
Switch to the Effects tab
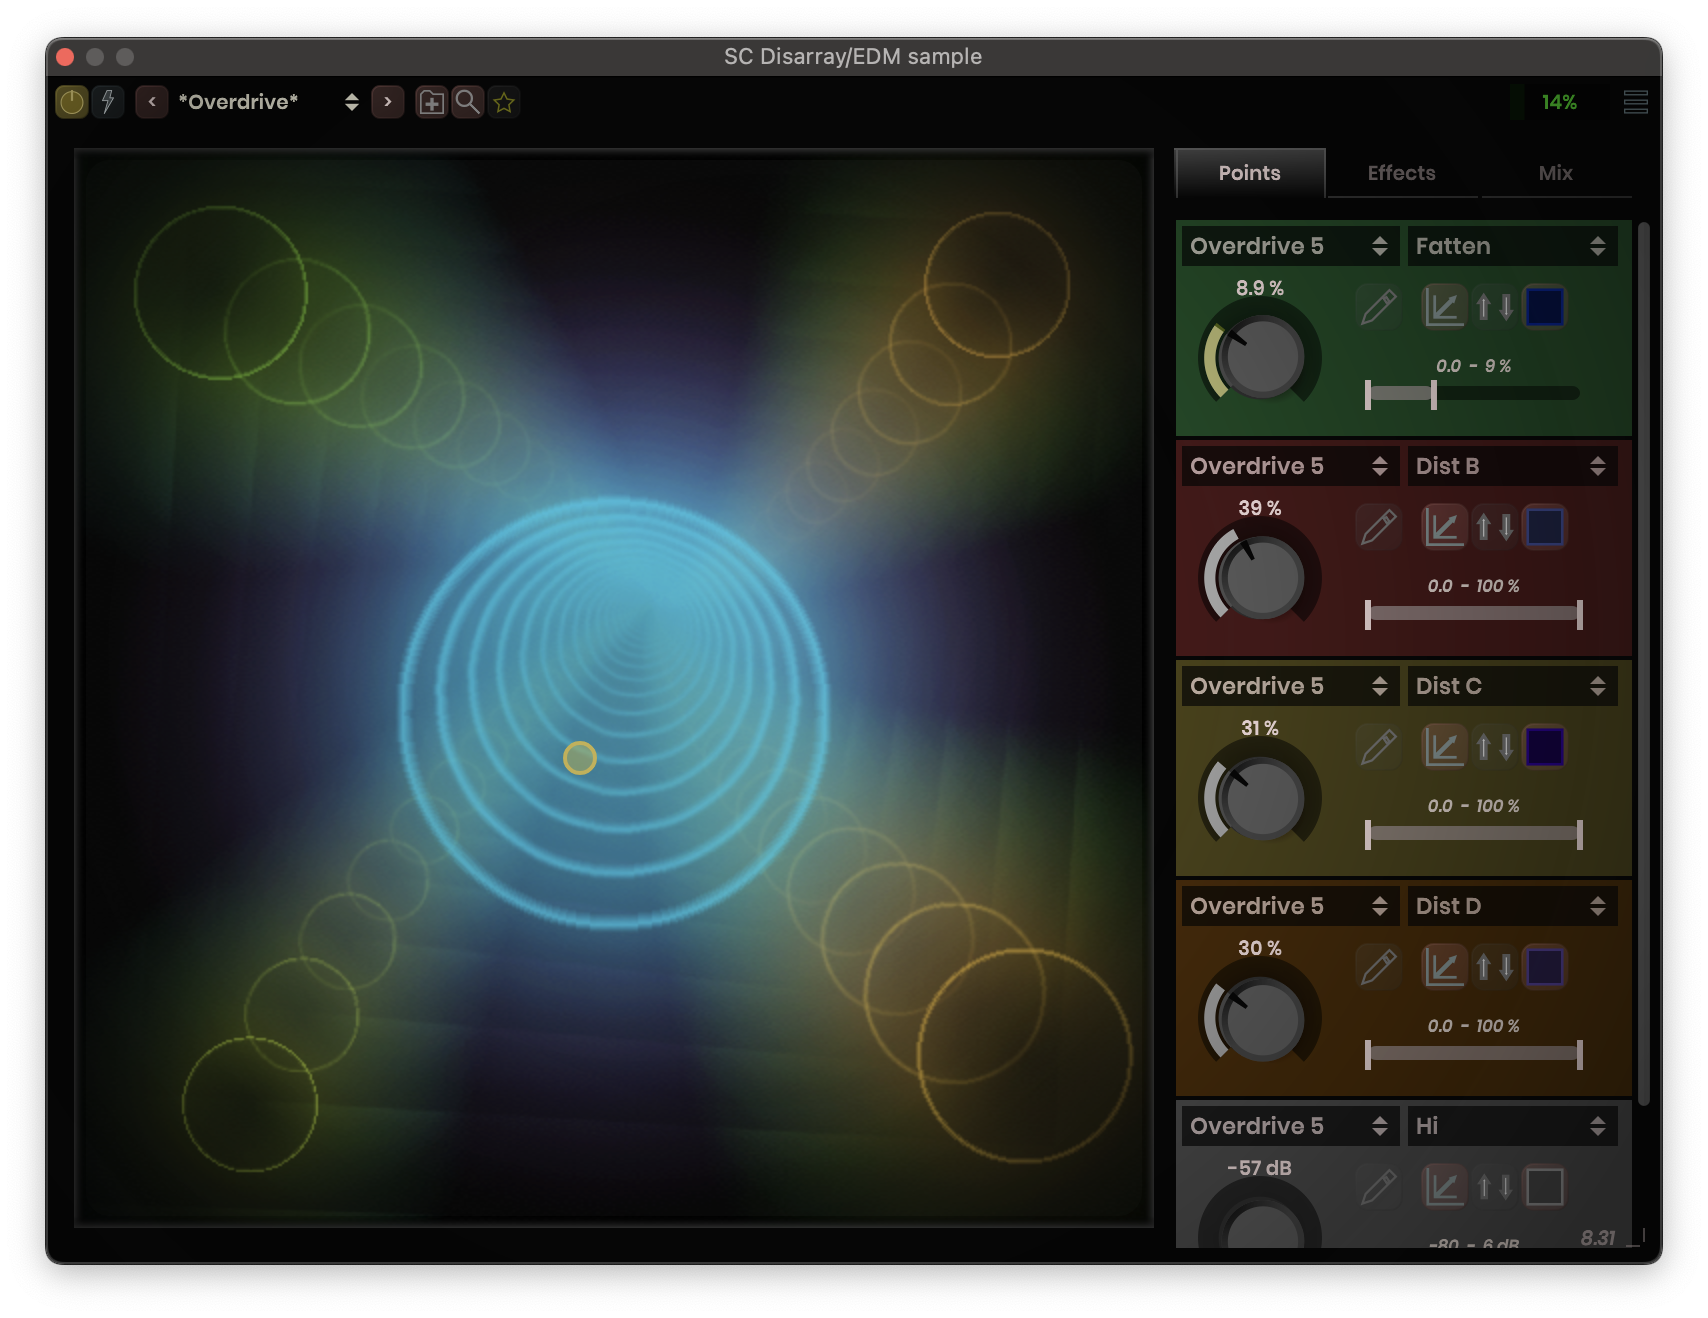(x=1402, y=173)
